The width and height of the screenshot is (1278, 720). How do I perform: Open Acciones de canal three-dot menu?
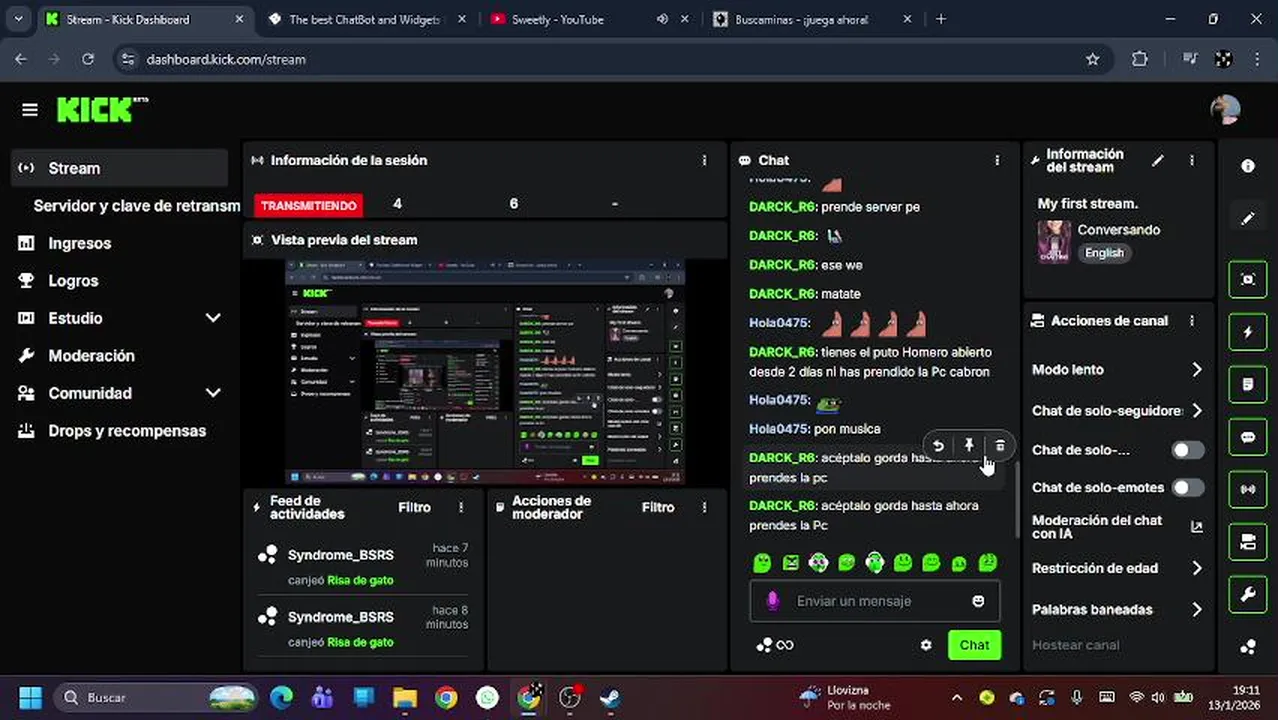click(x=1191, y=321)
